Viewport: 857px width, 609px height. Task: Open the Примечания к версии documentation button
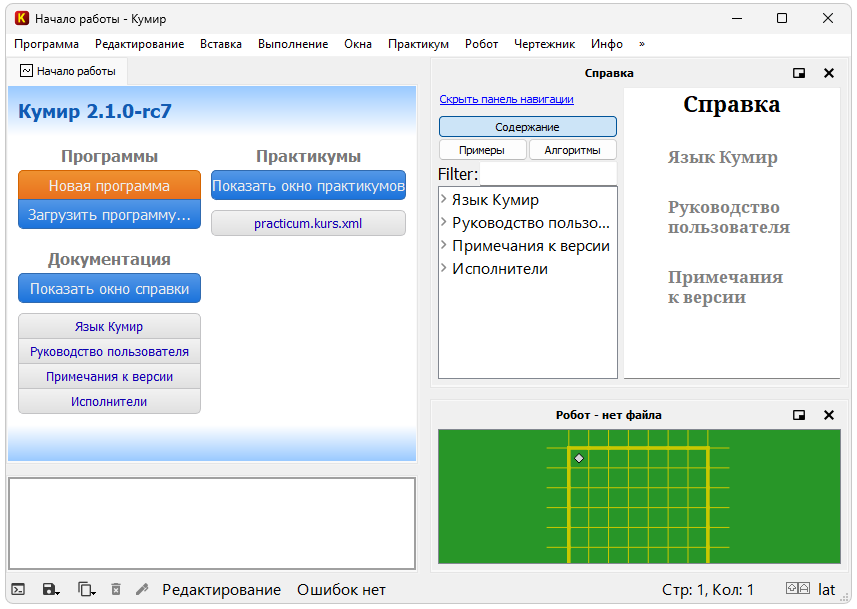coord(109,377)
